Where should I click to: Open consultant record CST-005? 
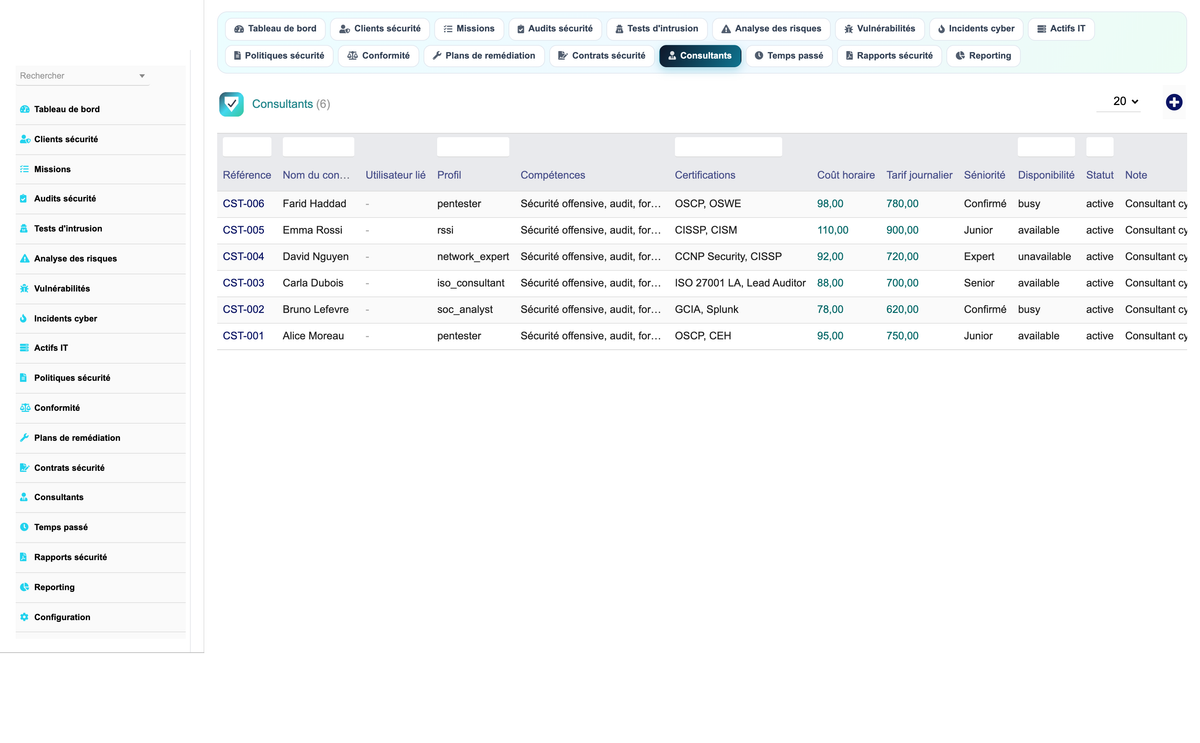[244, 230]
